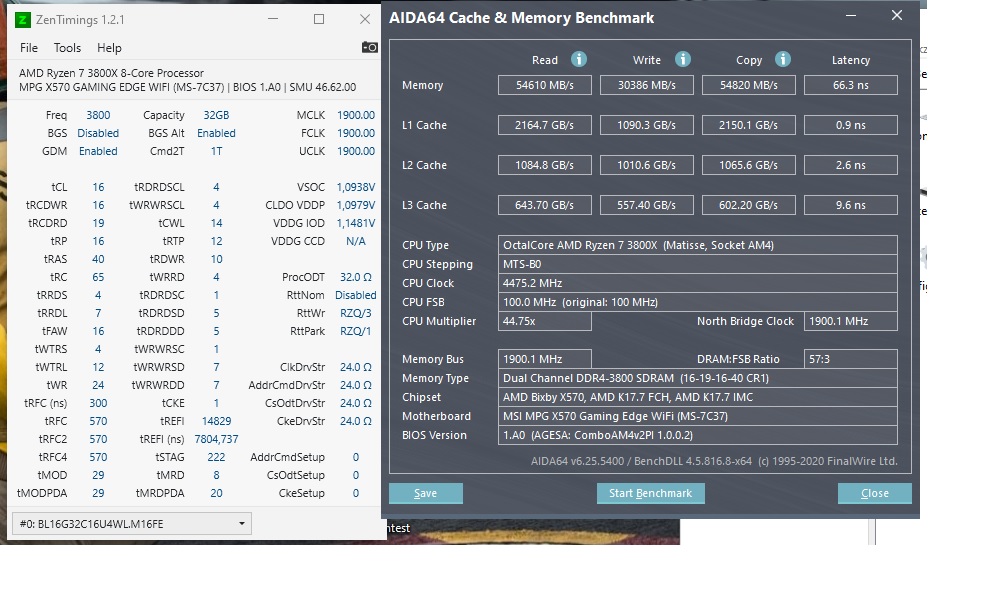
Task: Minimize the AIDA64 benchmark window
Action: click(x=851, y=15)
